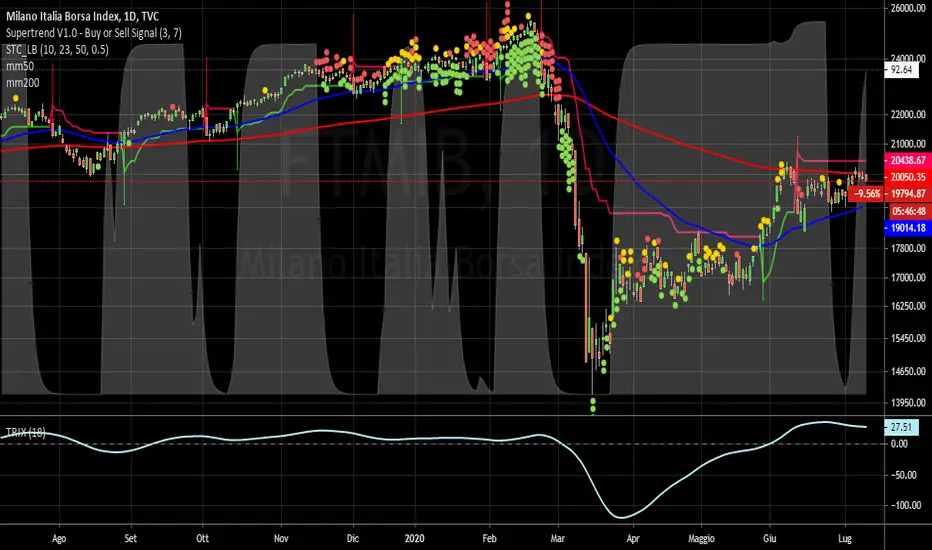Click the Mar label on time axis
The width and height of the screenshot is (932, 550).
pyautogui.click(x=556, y=536)
